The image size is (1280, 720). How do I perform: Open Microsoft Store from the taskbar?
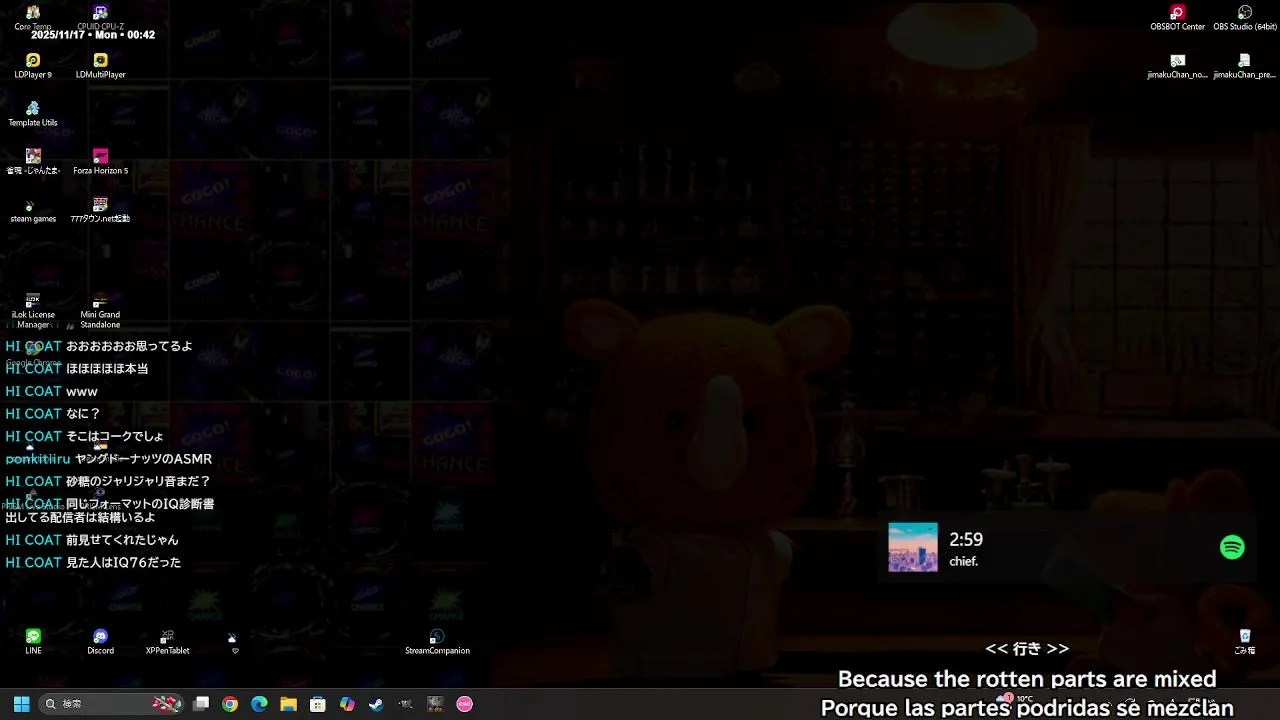click(318, 704)
